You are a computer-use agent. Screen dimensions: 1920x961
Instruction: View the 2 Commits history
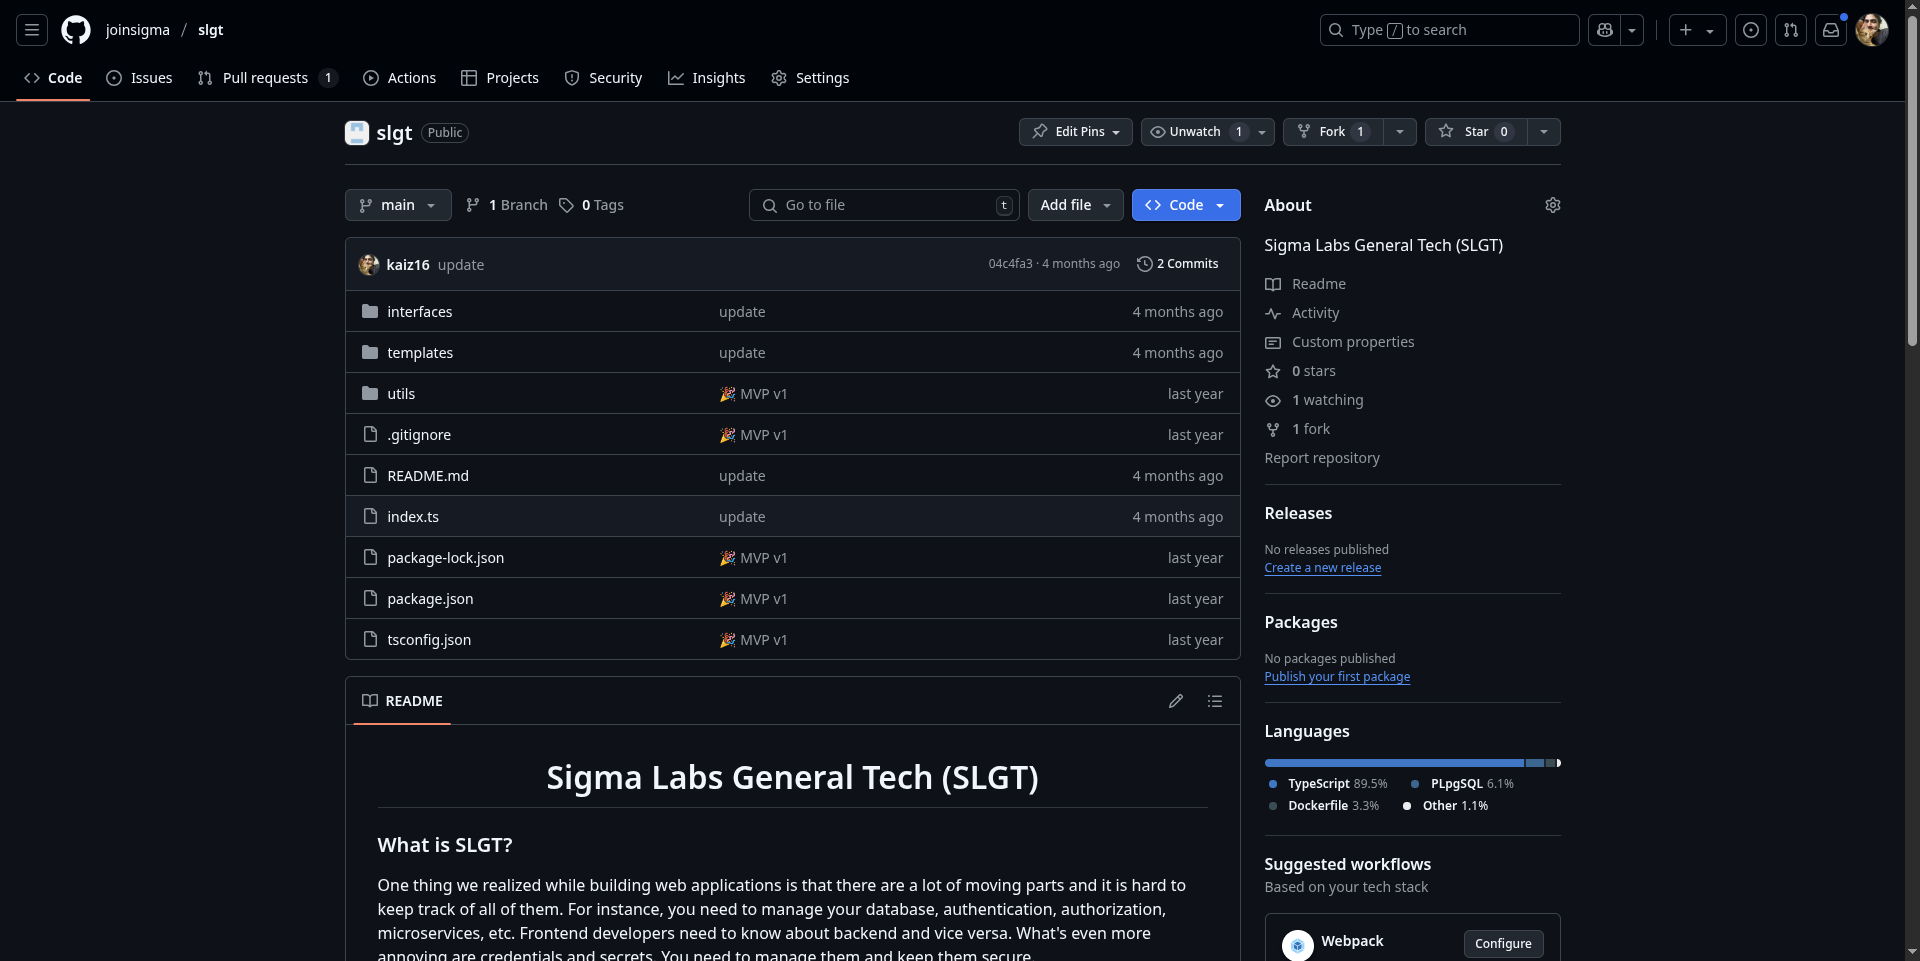click(x=1178, y=264)
